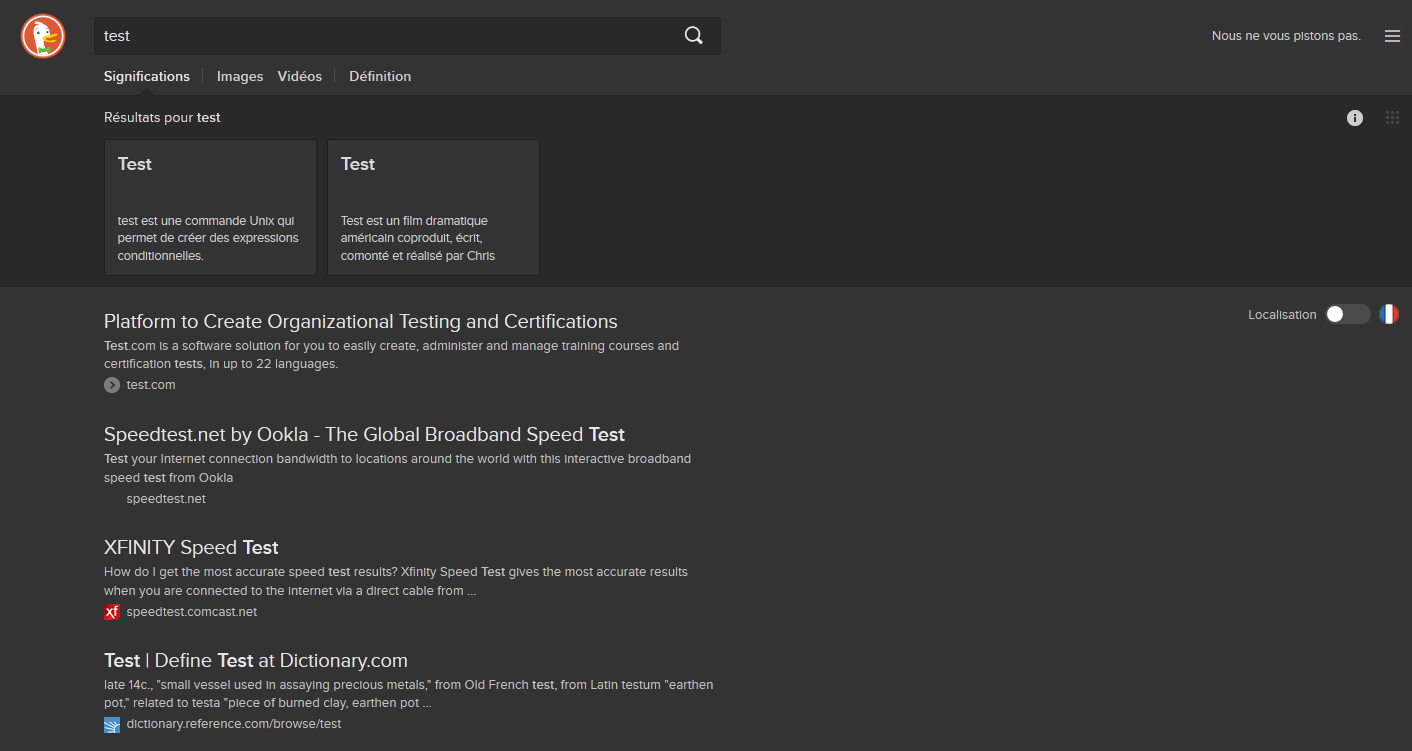The image size is (1412, 751).
Task: Open the Dictionary.com definition result
Action: [x=255, y=660]
